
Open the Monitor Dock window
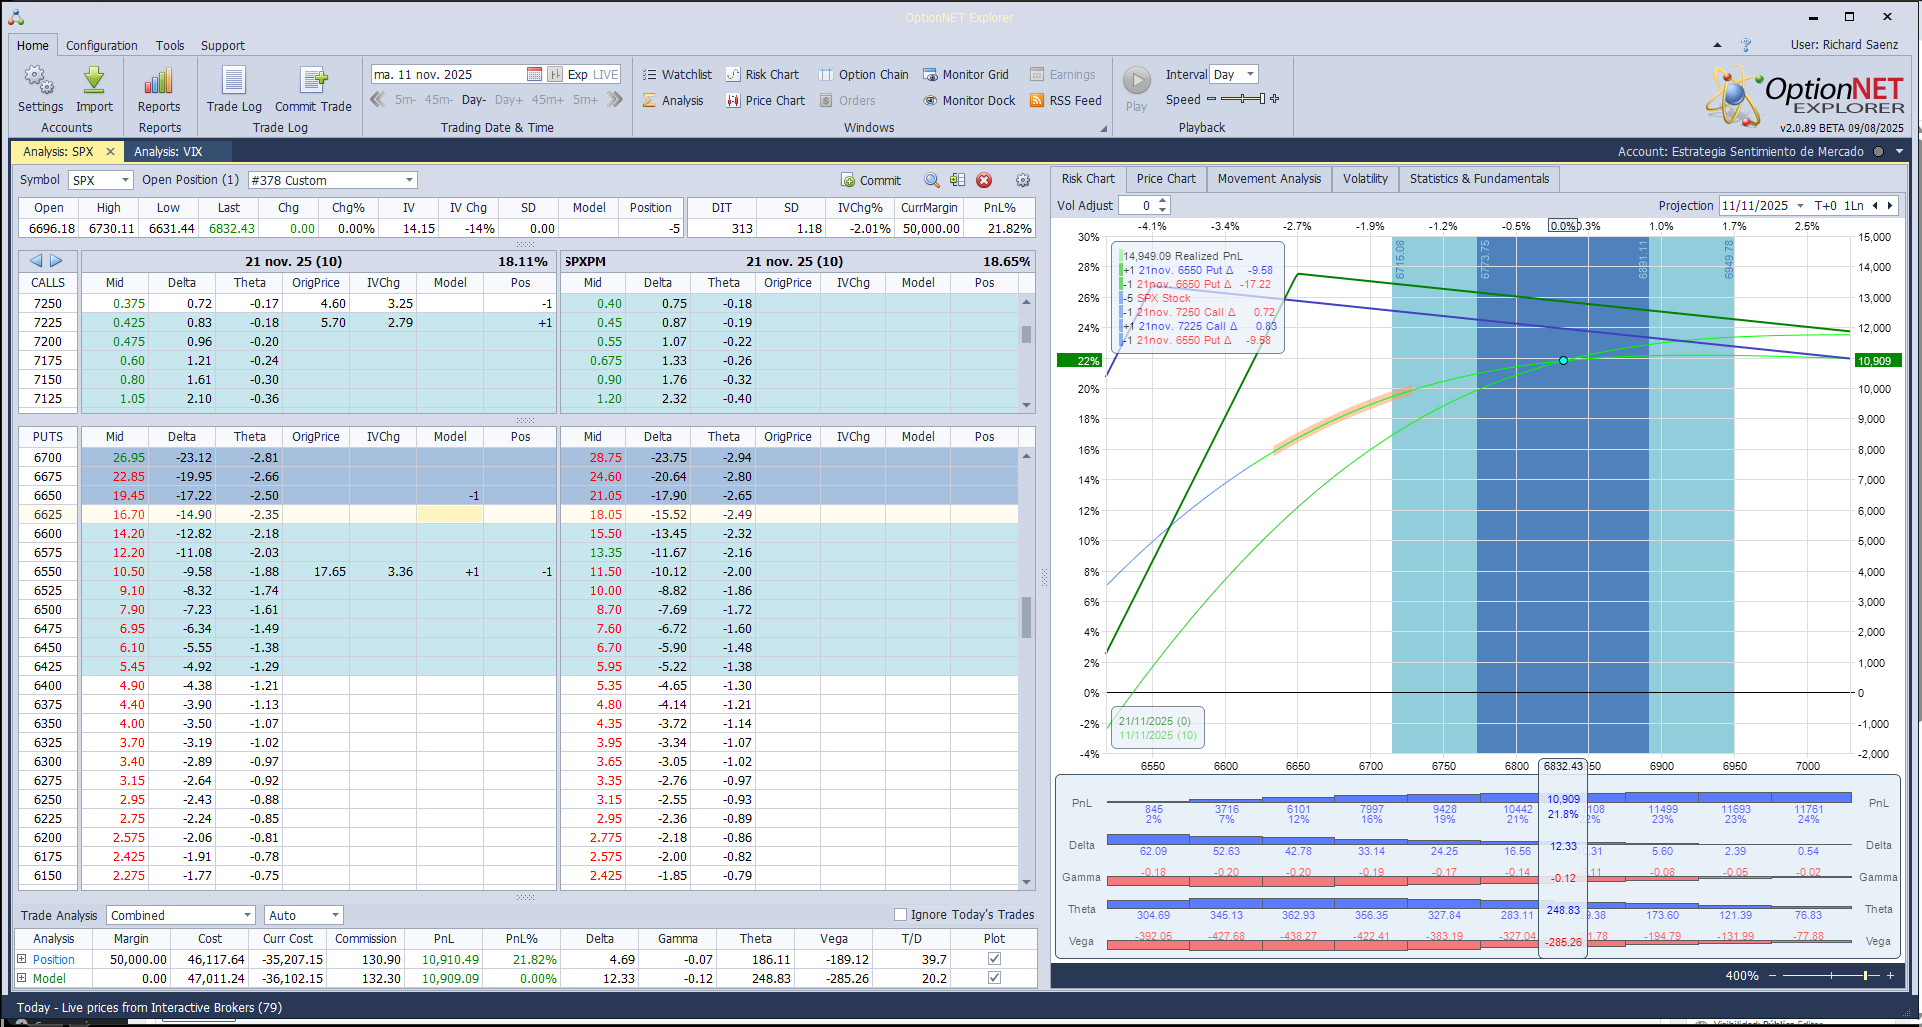969,100
